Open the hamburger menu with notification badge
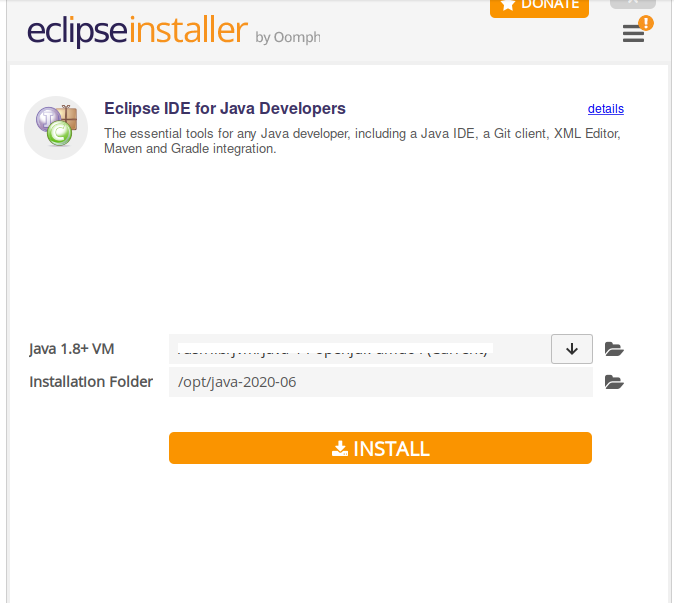Image resolution: width=674 pixels, height=603 pixels. tap(634, 33)
